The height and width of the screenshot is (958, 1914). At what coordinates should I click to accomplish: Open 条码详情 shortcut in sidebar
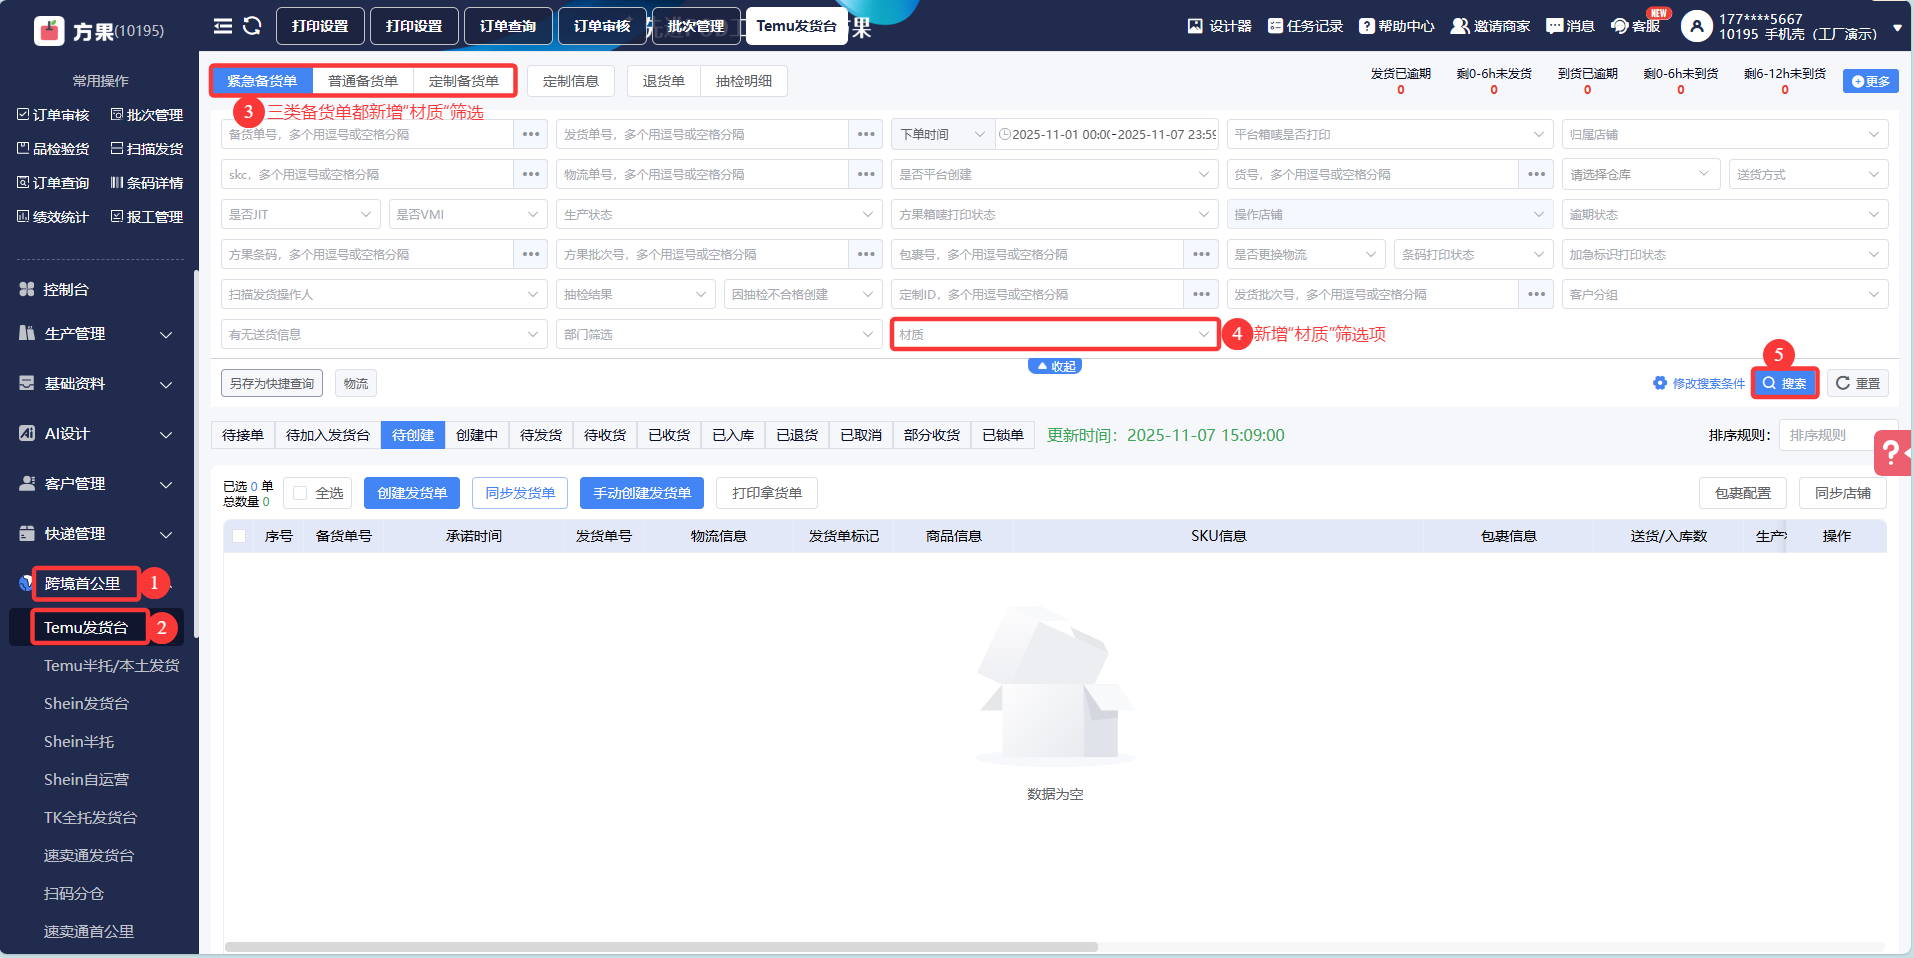tap(147, 183)
